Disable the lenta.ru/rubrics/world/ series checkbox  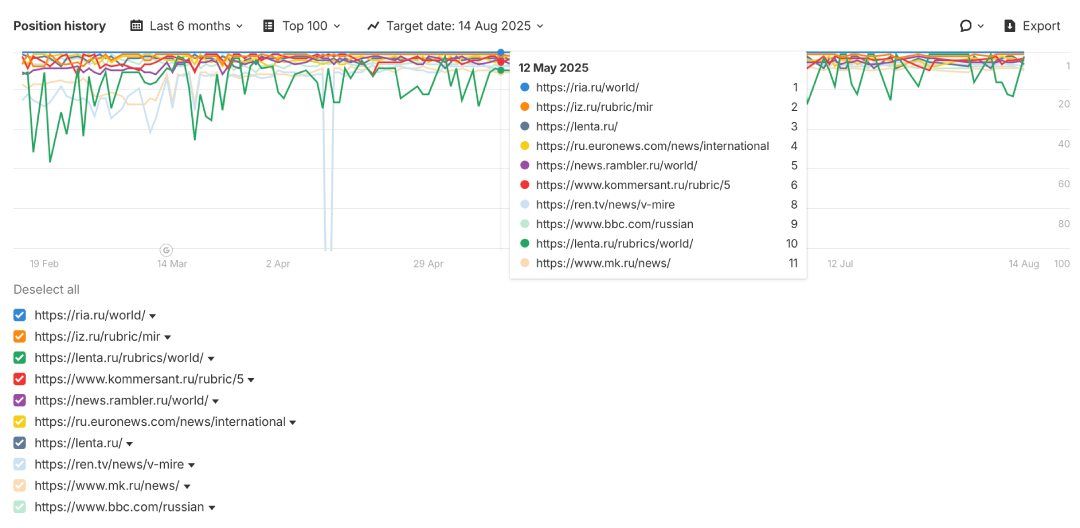20,358
